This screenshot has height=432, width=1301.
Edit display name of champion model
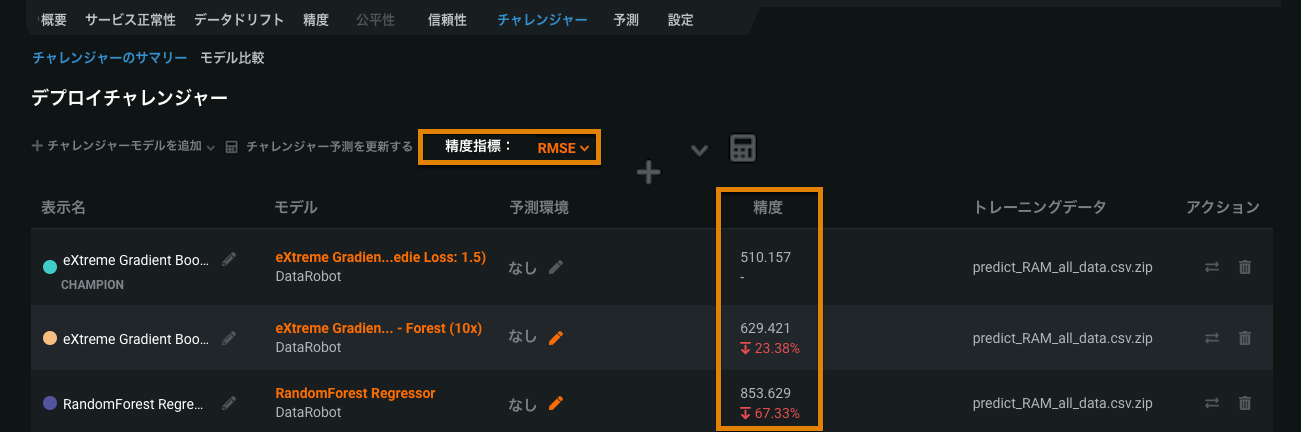tap(229, 259)
